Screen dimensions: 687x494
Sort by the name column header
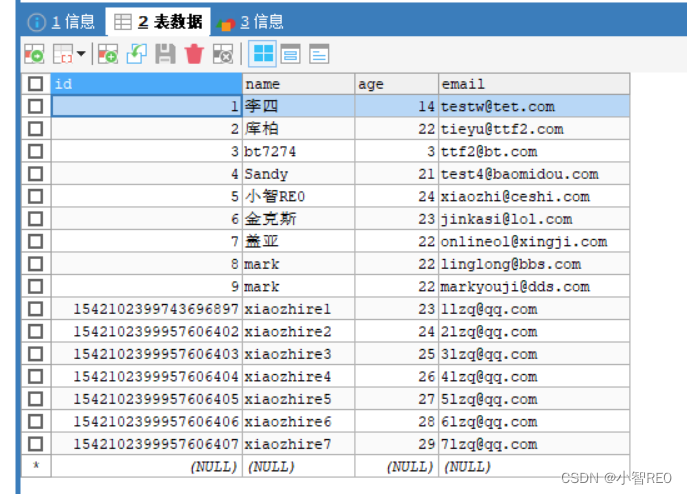coord(298,84)
